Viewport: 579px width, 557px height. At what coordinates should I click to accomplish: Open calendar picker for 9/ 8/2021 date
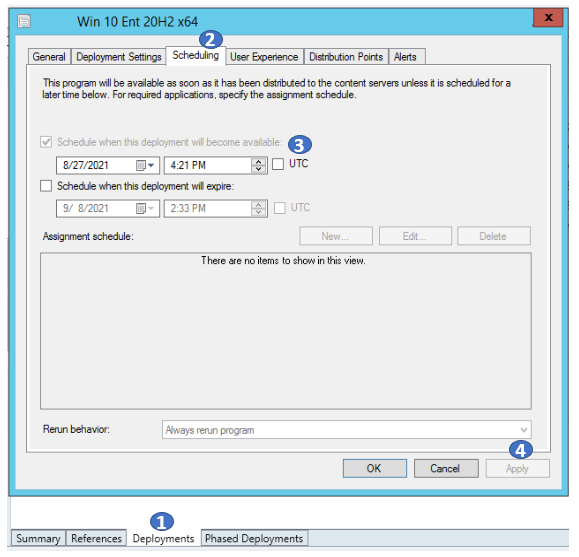point(141,209)
